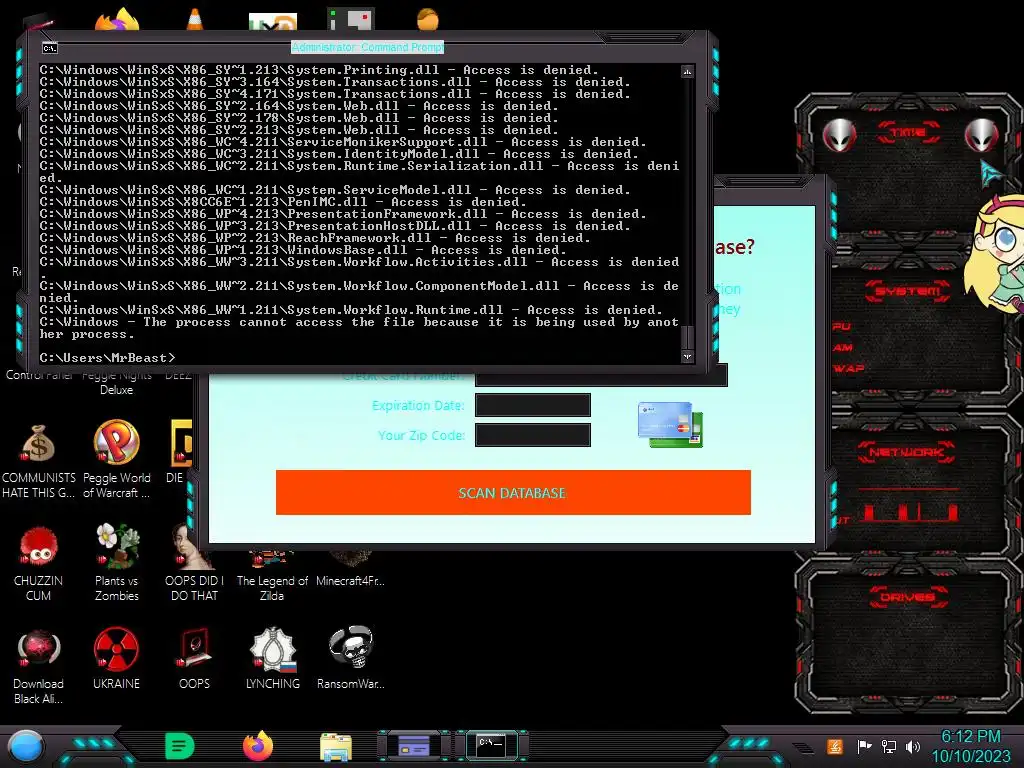The width and height of the screenshot is (1024, 768).
Task: Launch Firefox from the taskbar
Action: (x=258, y=746)
